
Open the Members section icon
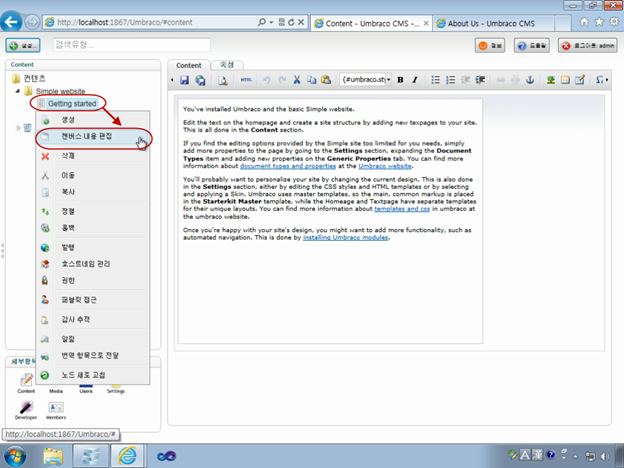56,410
